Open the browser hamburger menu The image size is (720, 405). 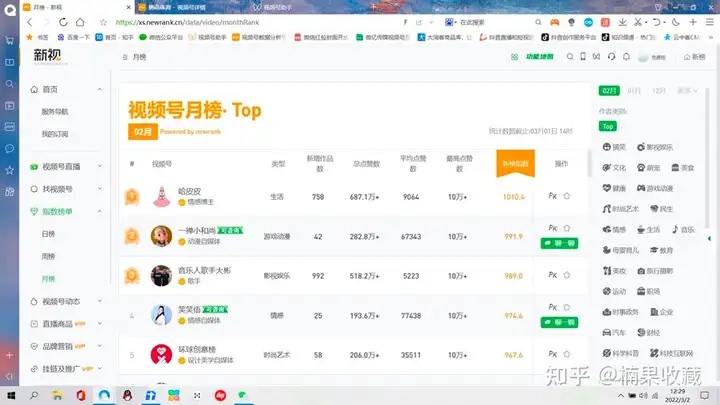click(x=709, y=22)
